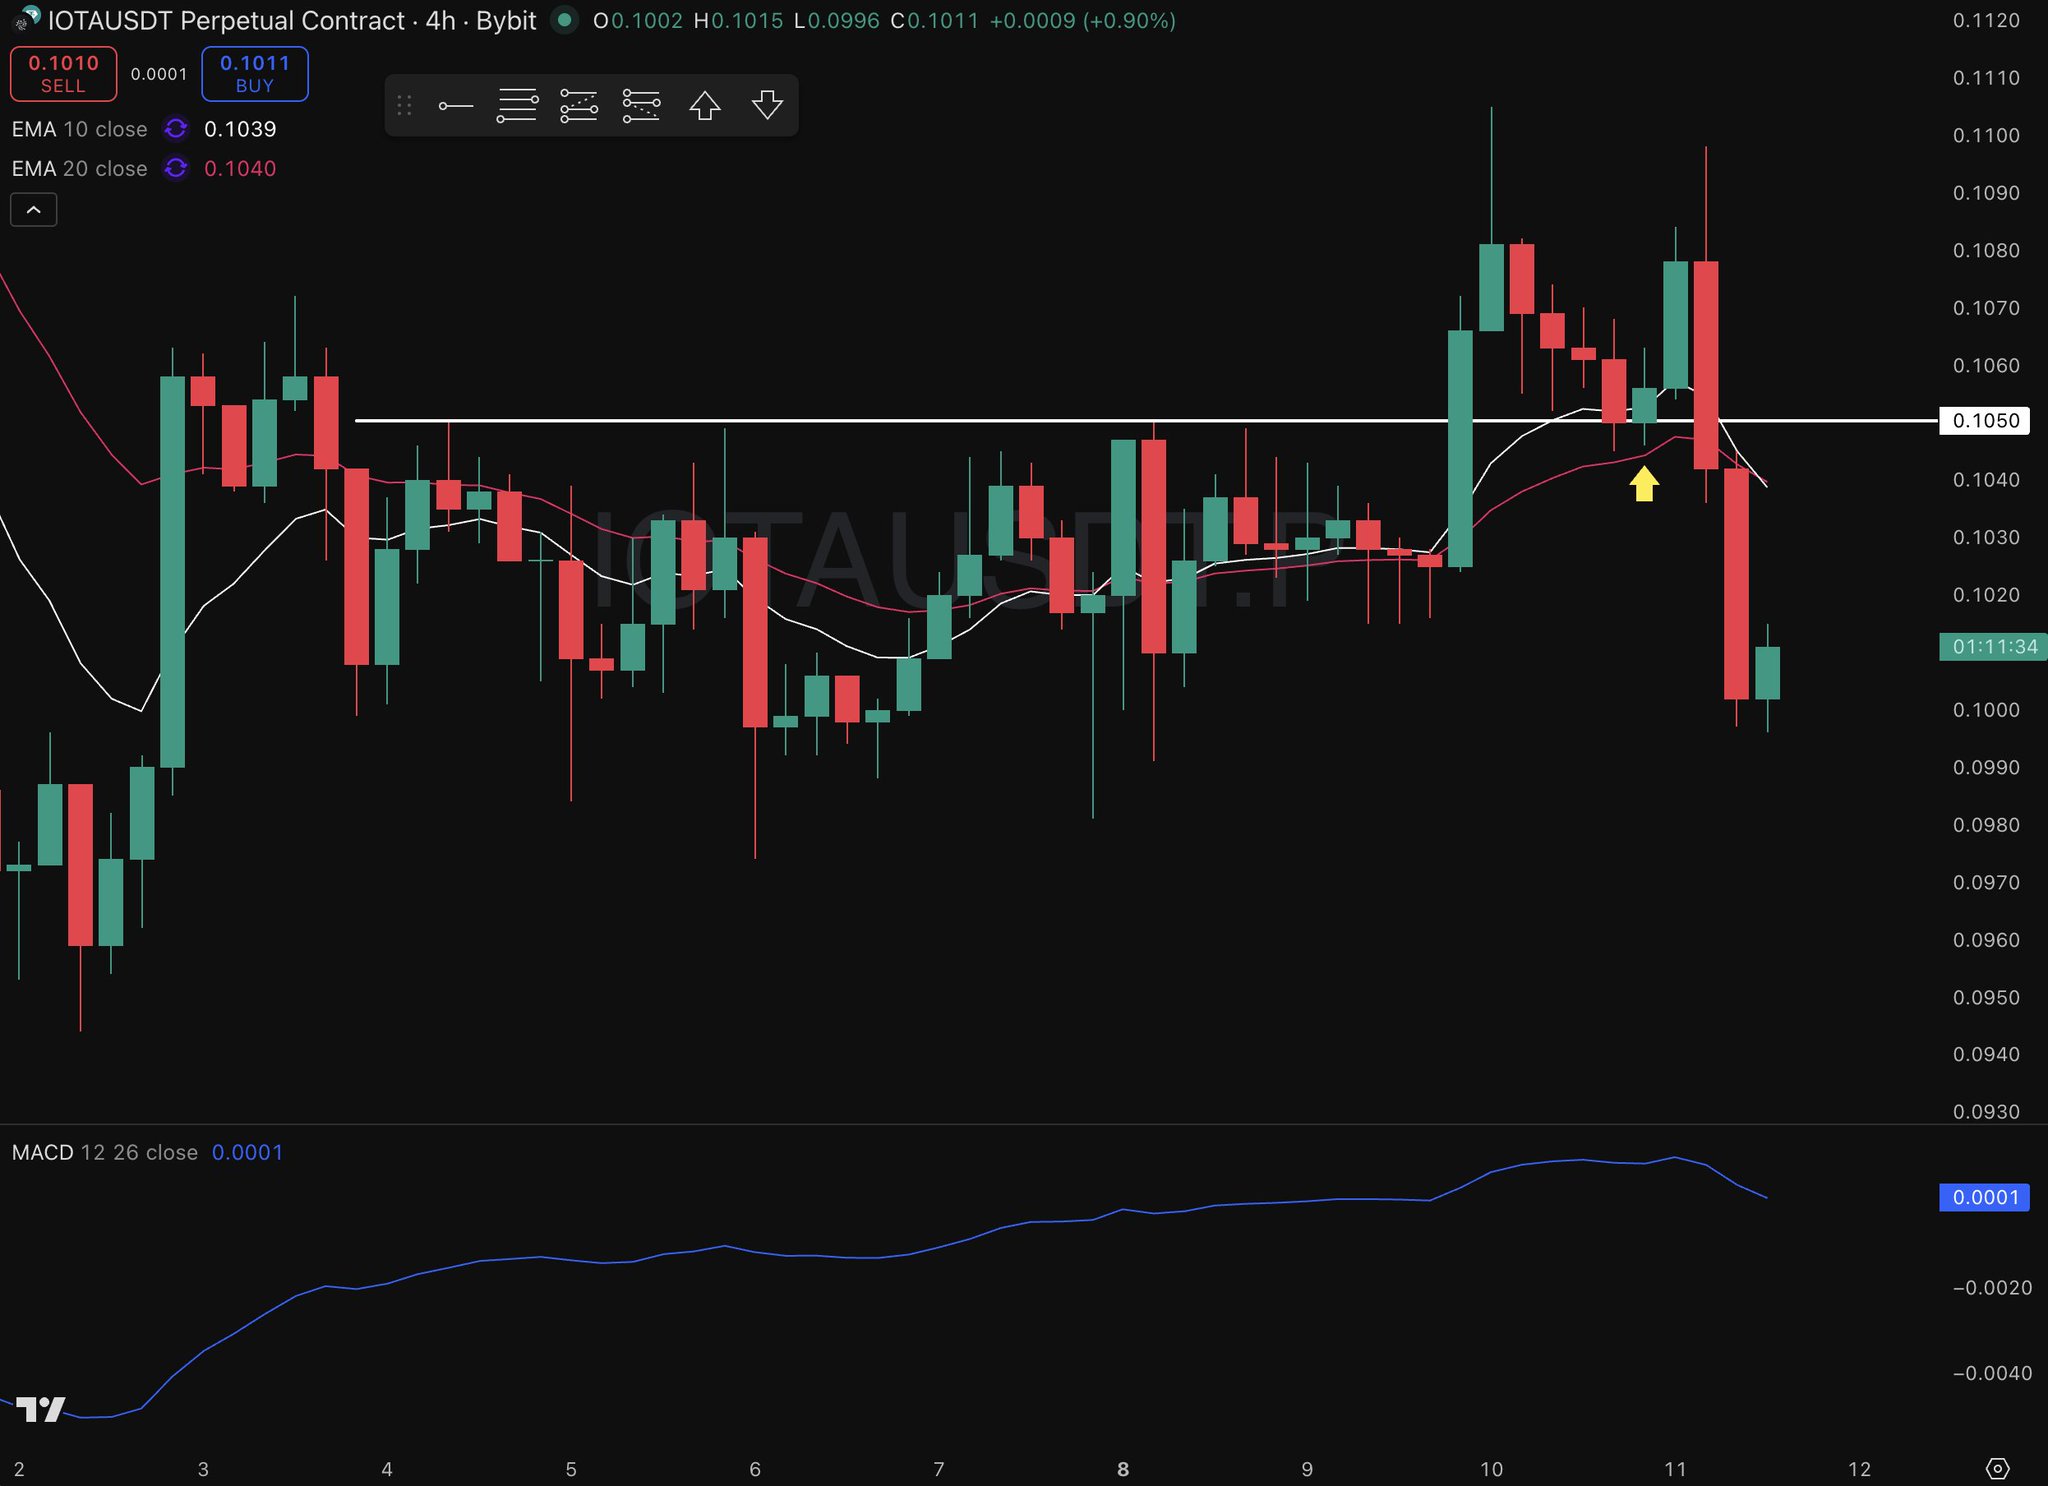Screen dimensions: 2048x1486
Task: Select the fourth Fib channel tool
Action: coord(641,105)
